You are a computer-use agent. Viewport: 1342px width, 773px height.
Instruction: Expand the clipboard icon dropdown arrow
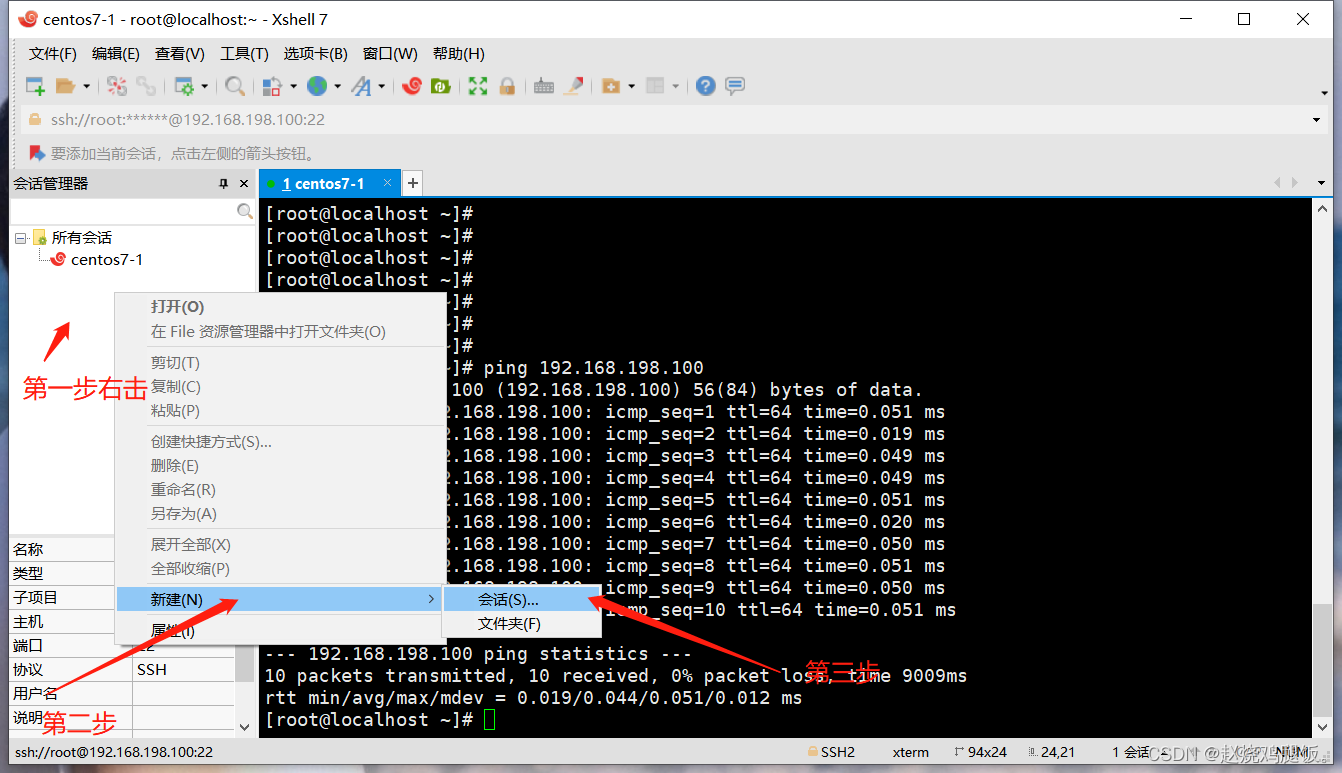point(292,87)
